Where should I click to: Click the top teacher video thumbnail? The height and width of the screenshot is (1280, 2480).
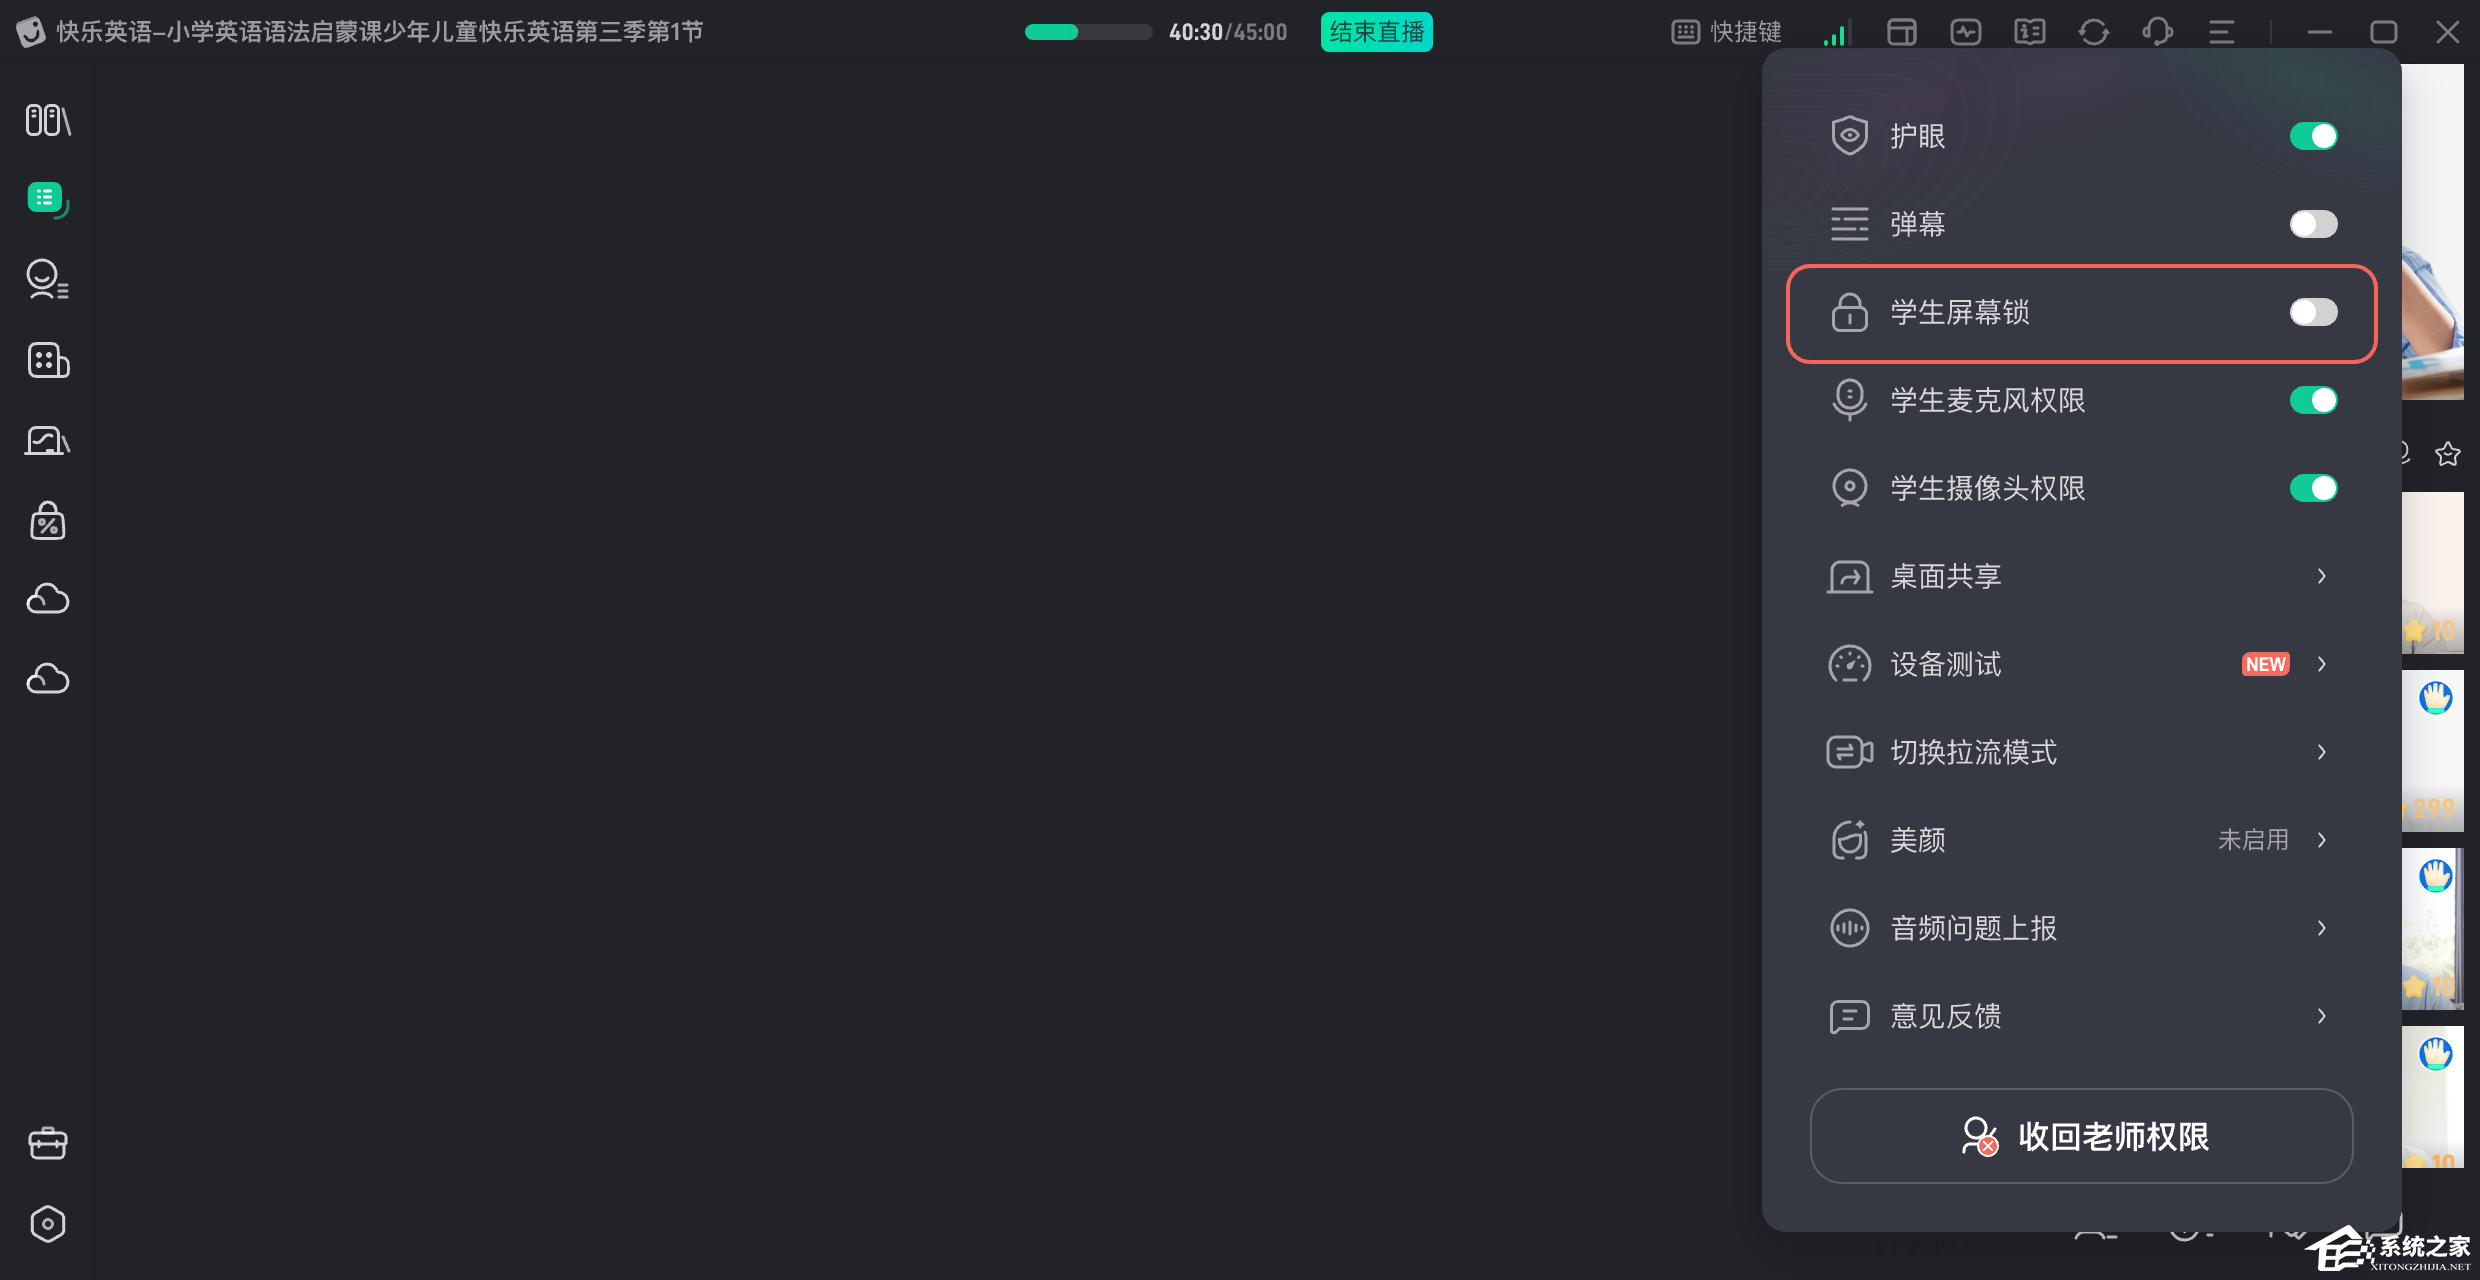[2433, 232]
